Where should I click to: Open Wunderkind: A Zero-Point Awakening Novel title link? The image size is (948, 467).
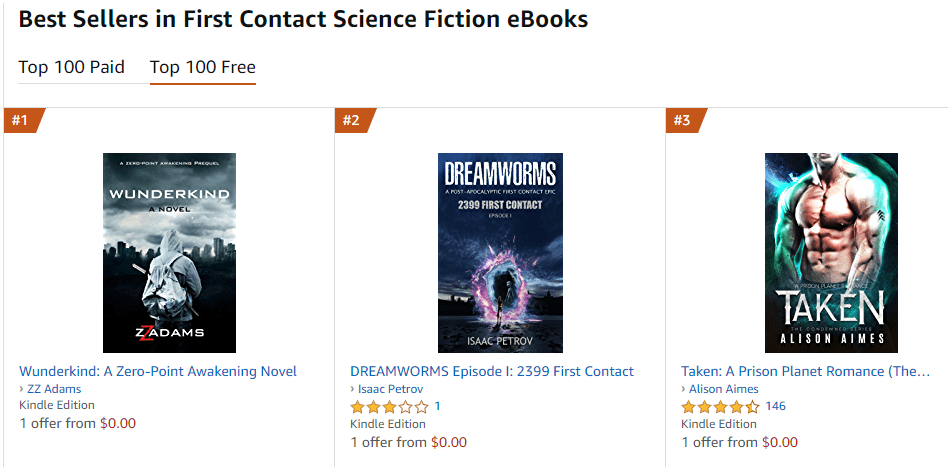click(158, 371)
